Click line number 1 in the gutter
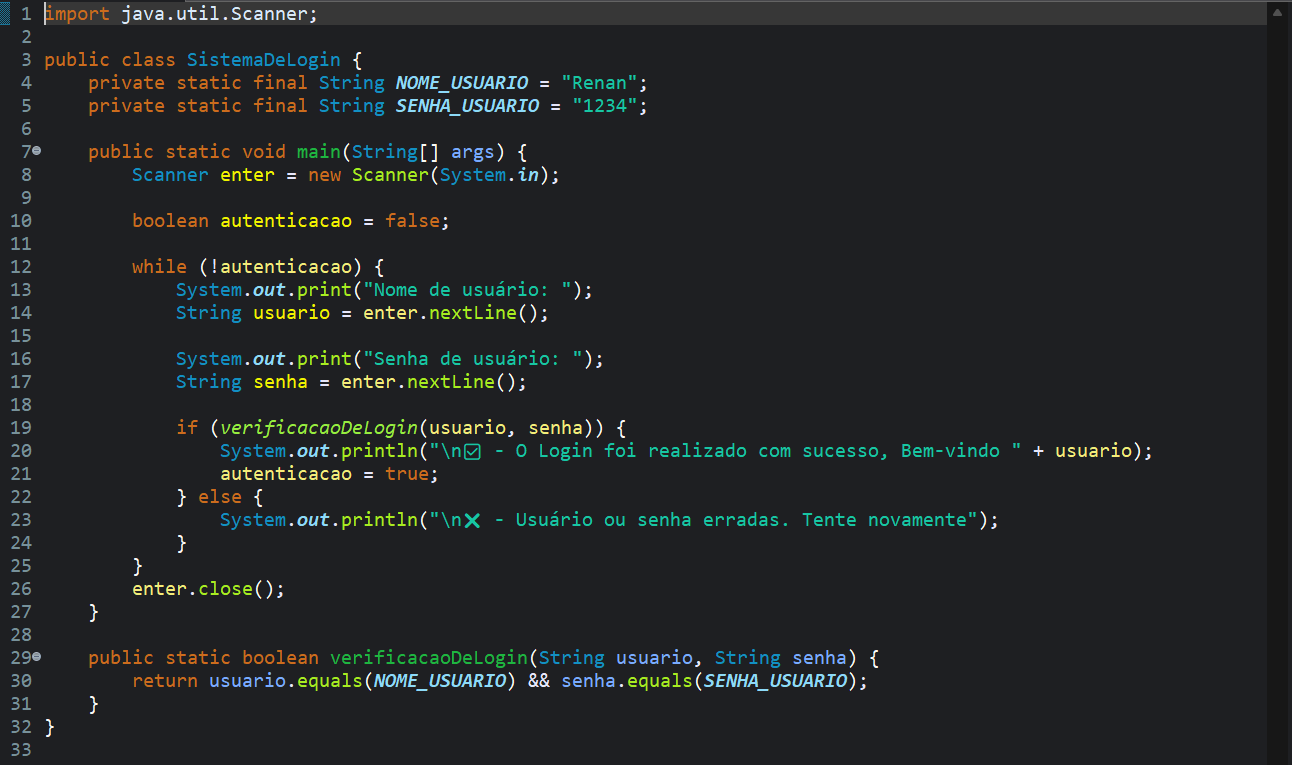Viewport: 1292px width, 765px height. (25, 13)
